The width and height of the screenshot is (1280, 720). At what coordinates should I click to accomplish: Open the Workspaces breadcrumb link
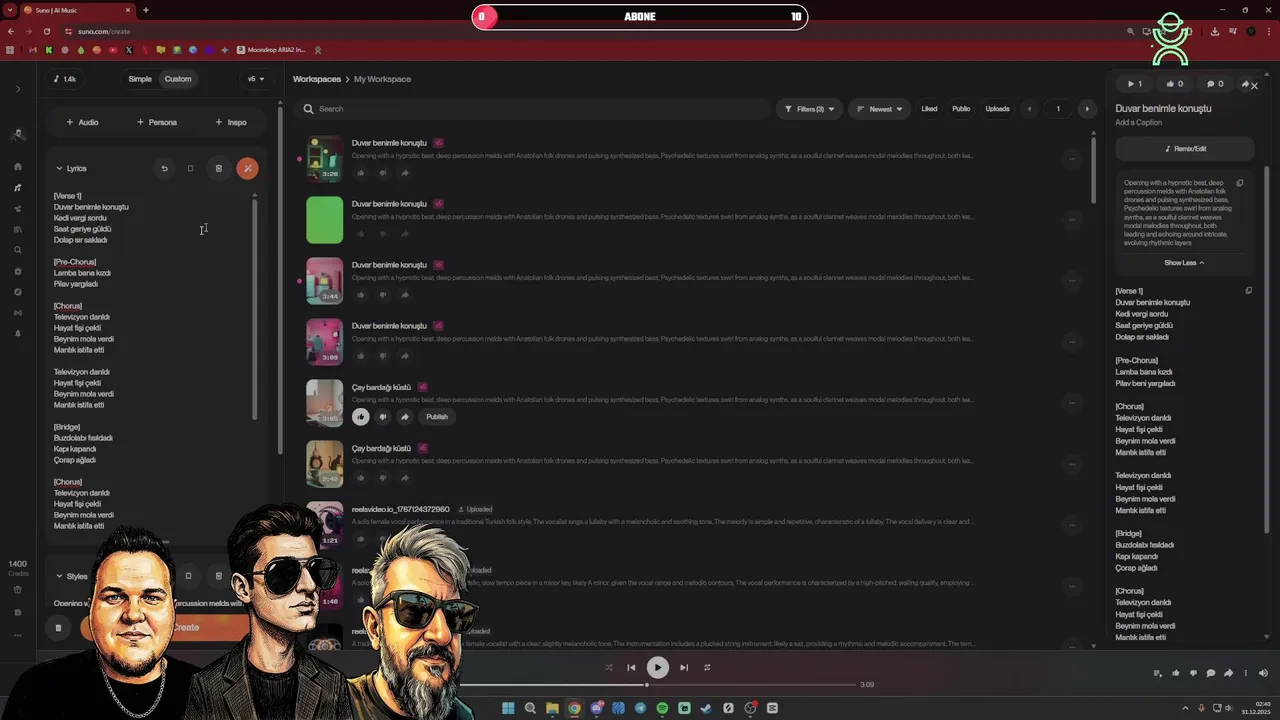[x=317, y=79]
